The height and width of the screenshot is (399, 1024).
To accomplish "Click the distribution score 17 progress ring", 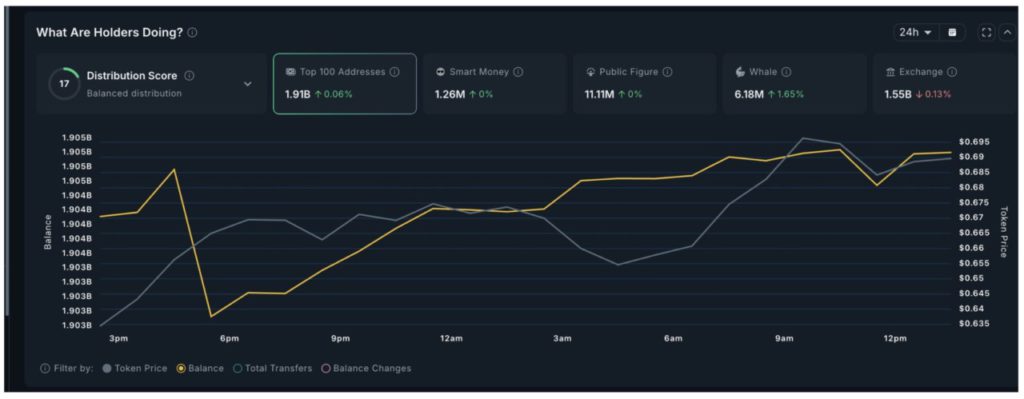I will [64, 84].
